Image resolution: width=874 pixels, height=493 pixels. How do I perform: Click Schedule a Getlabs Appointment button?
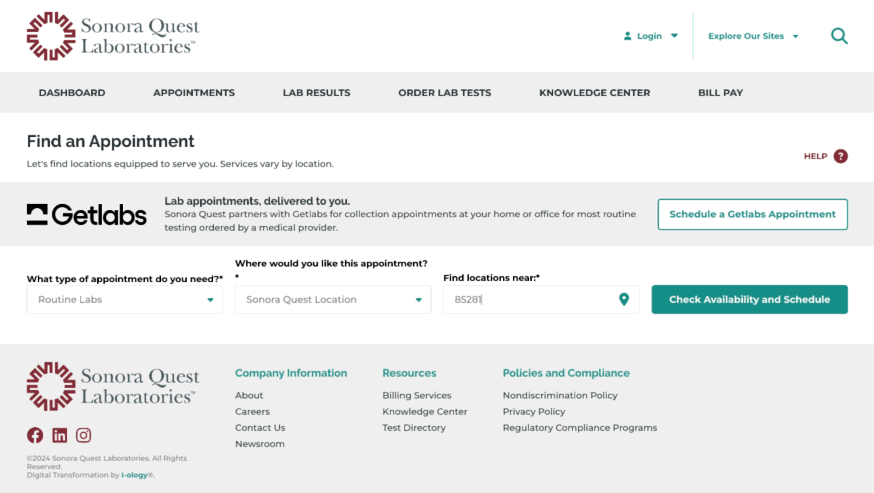tap(752, 214)
